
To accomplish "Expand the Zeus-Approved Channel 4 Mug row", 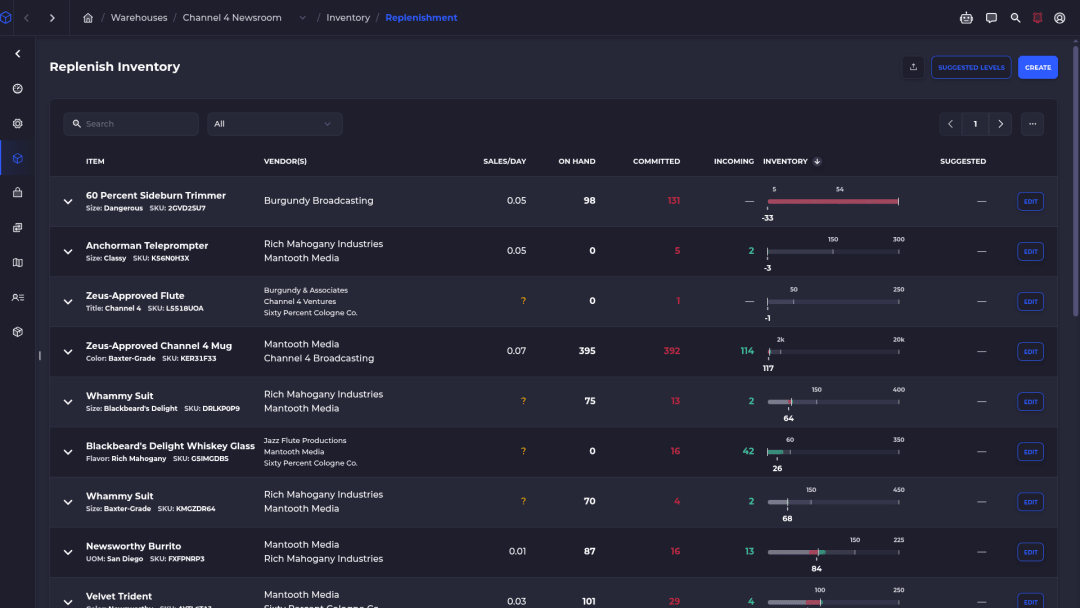I will 68,352.
